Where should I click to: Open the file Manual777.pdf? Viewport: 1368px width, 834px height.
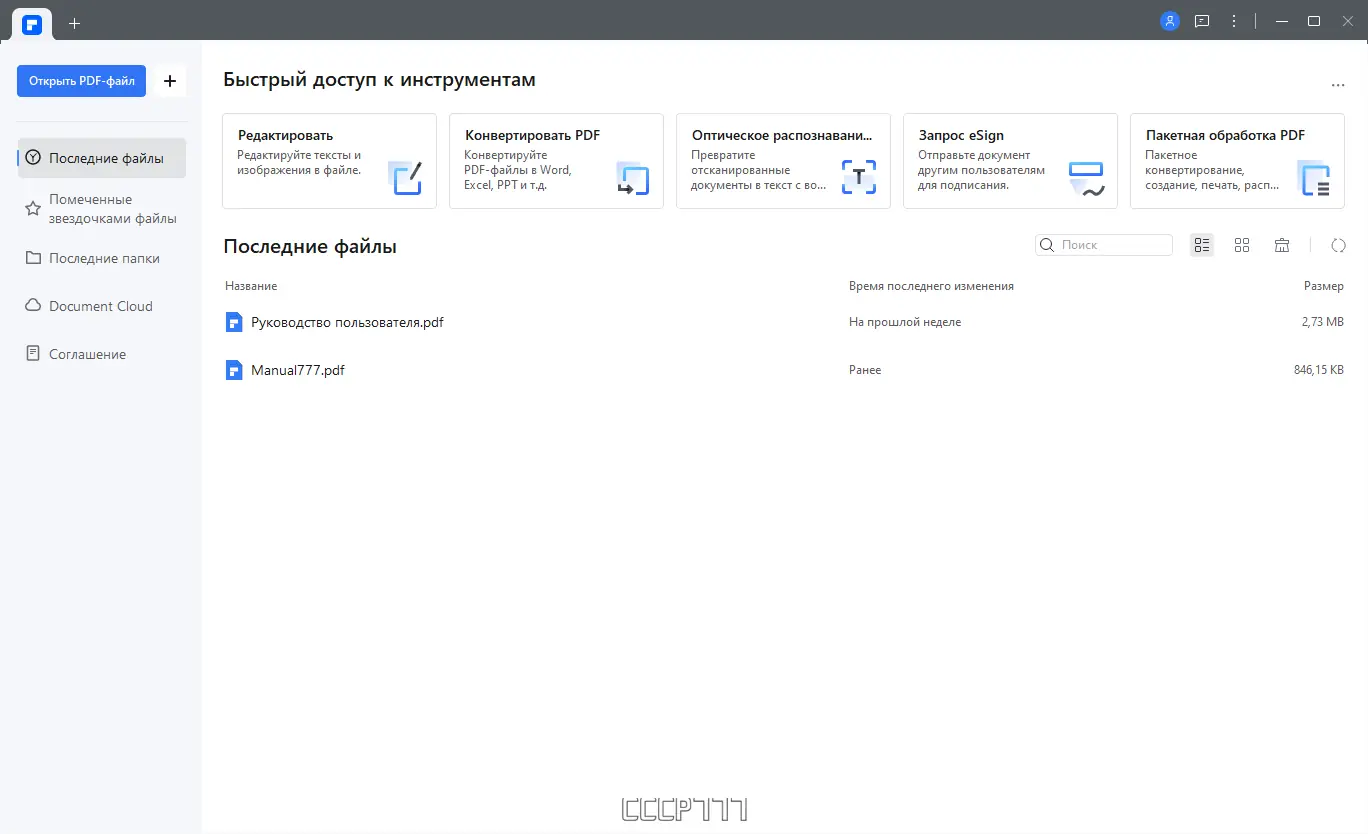pos(298,370)
